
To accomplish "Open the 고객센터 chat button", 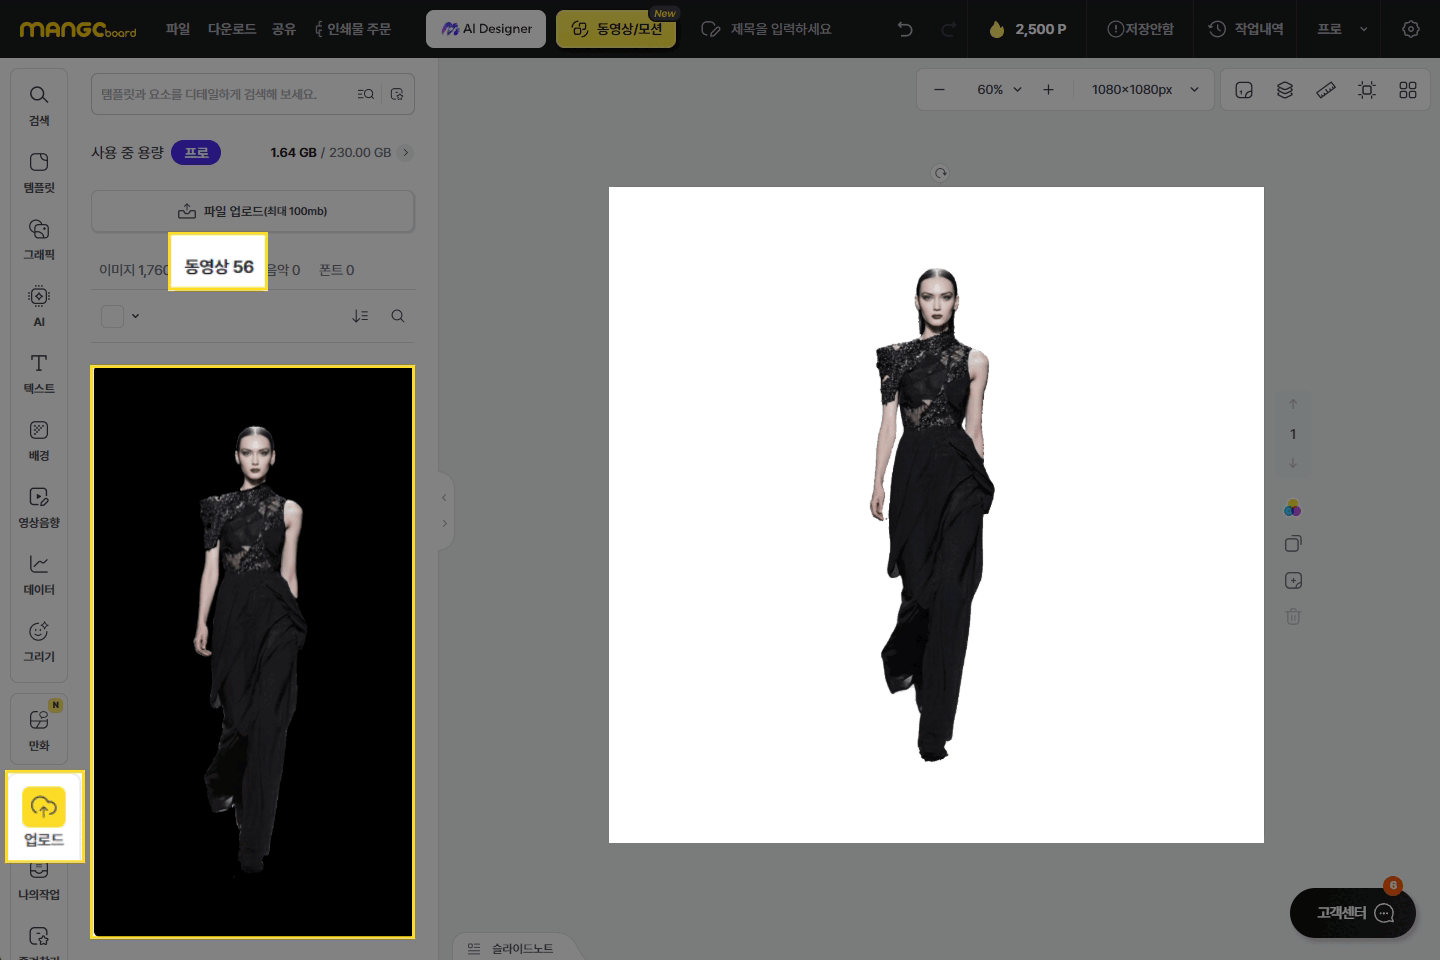I will tap(1353, 912).
